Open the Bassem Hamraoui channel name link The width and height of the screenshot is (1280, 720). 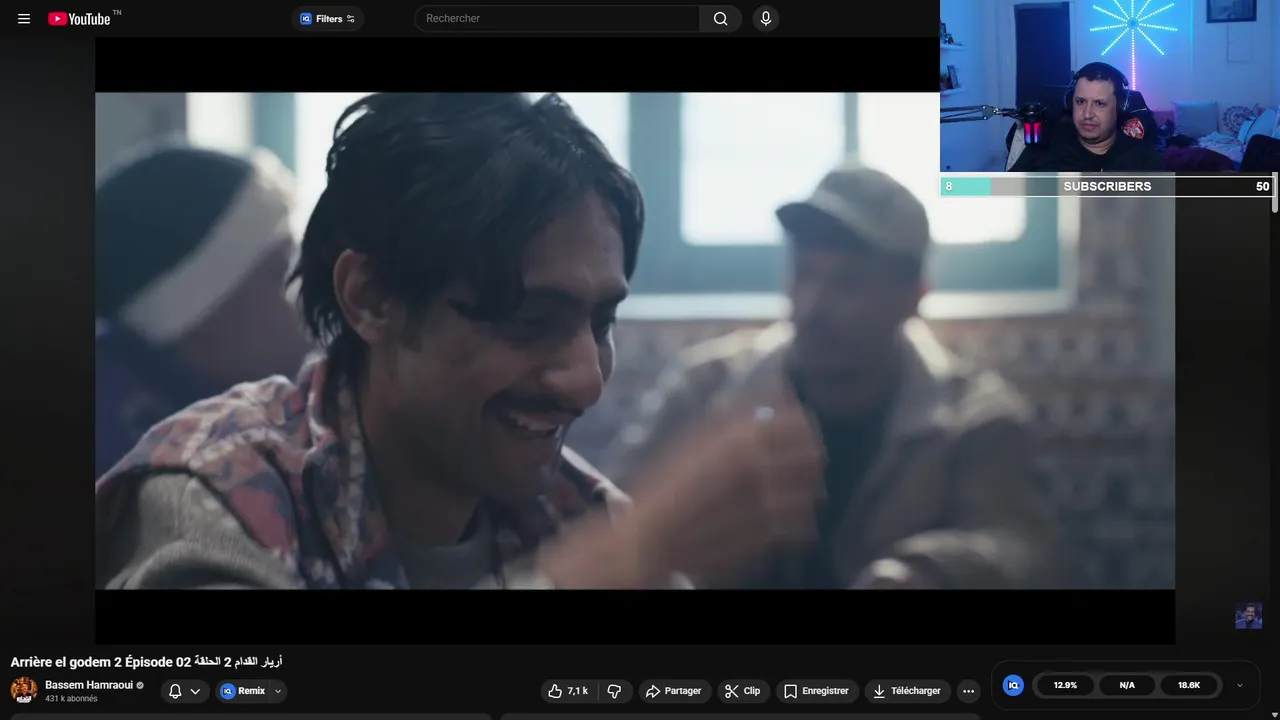point(89,685)
